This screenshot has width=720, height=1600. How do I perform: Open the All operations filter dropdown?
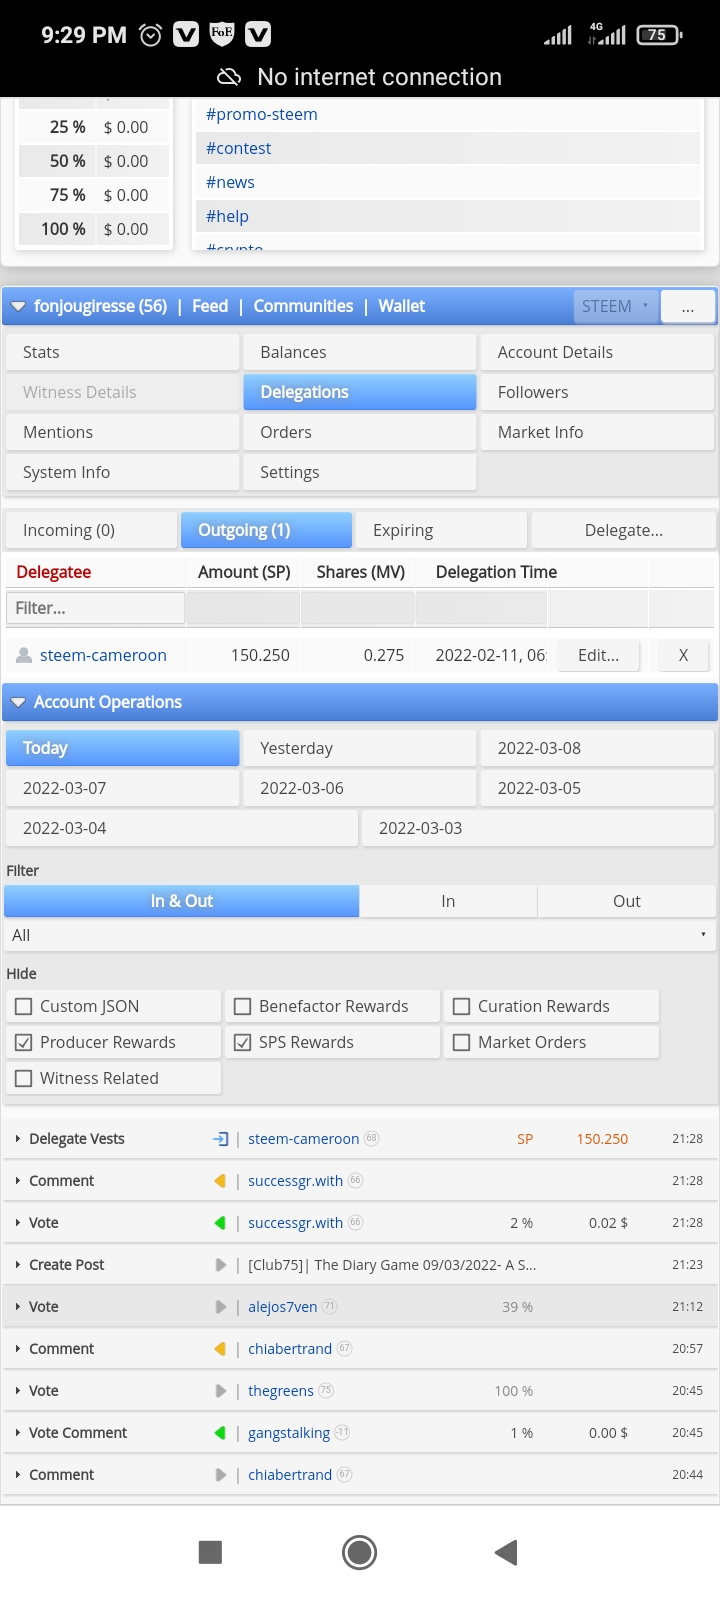coord(360,935)
